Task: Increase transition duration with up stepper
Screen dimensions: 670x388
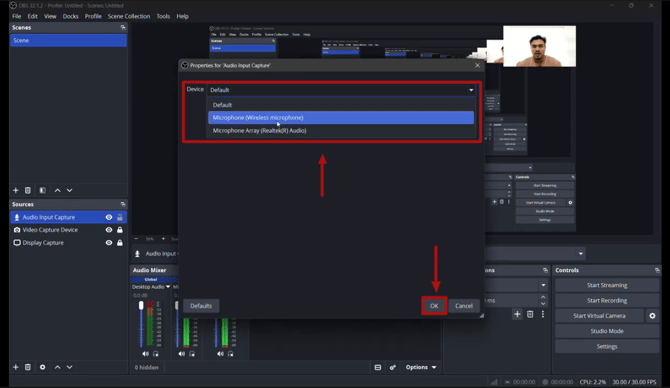Action: pyautogui.click(x=543, y=297)
